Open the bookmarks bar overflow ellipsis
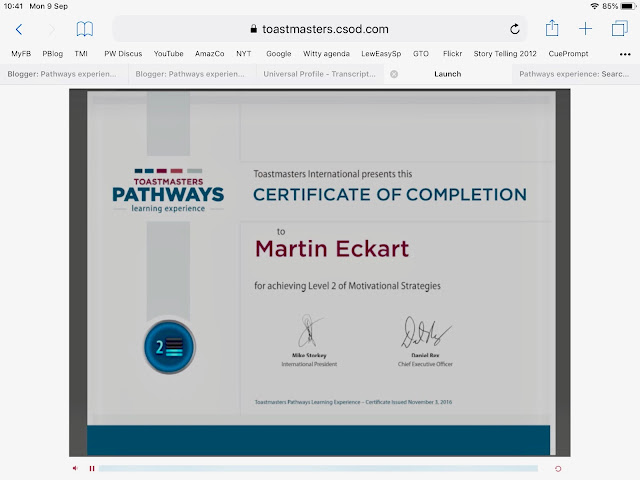The height and width of the screenshot is (480, 640). pos(625,54)
